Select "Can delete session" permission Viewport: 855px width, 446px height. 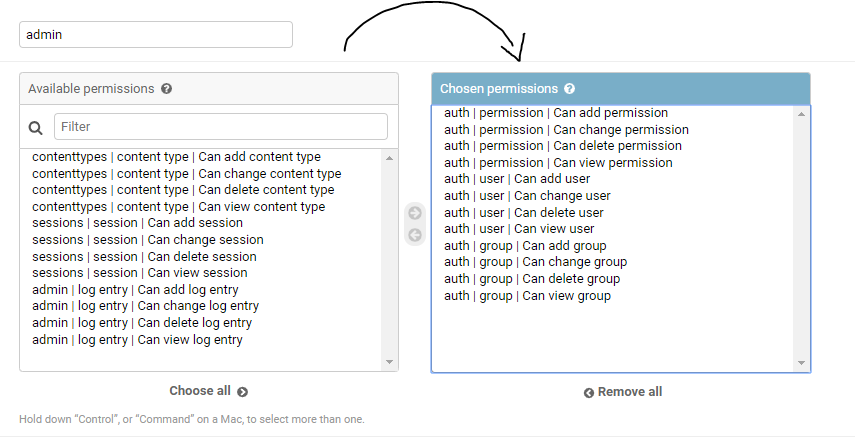[144, 256]
